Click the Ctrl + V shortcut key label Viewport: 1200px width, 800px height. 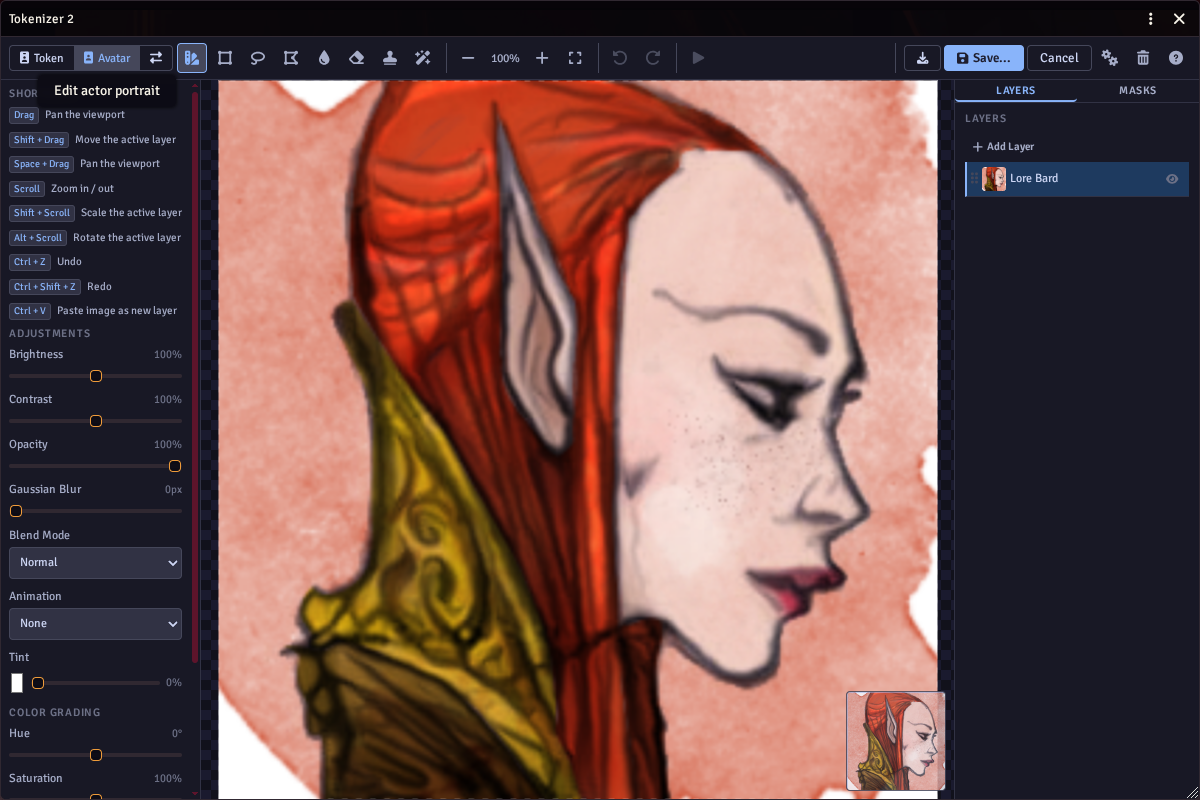click(x=30, y=311)
